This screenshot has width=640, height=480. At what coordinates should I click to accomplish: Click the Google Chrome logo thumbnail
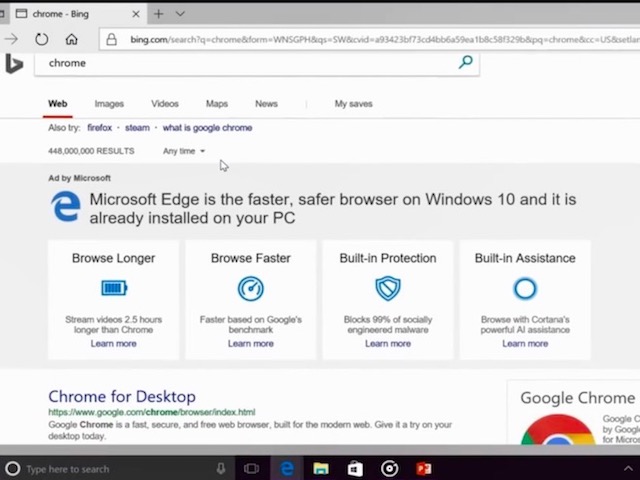coord(558,429)
